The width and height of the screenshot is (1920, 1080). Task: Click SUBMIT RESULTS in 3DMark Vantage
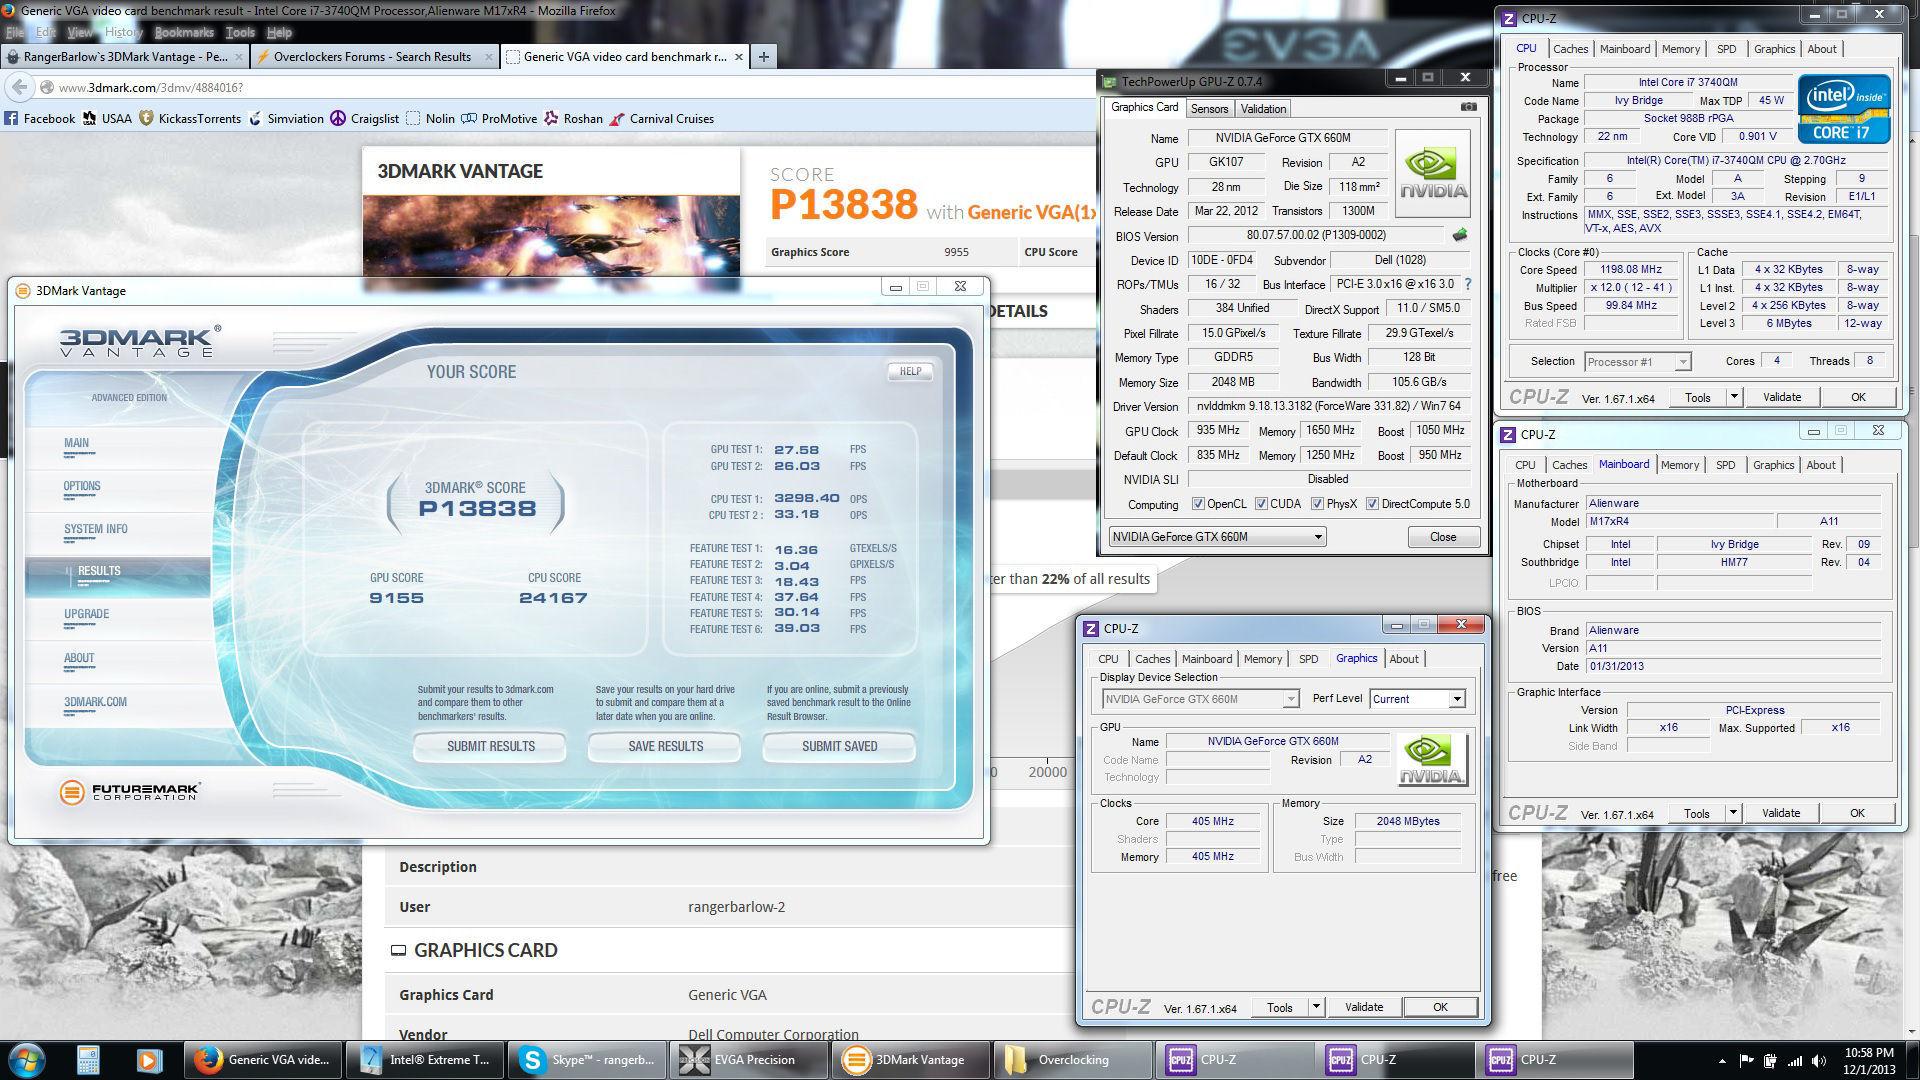(490, 746)
